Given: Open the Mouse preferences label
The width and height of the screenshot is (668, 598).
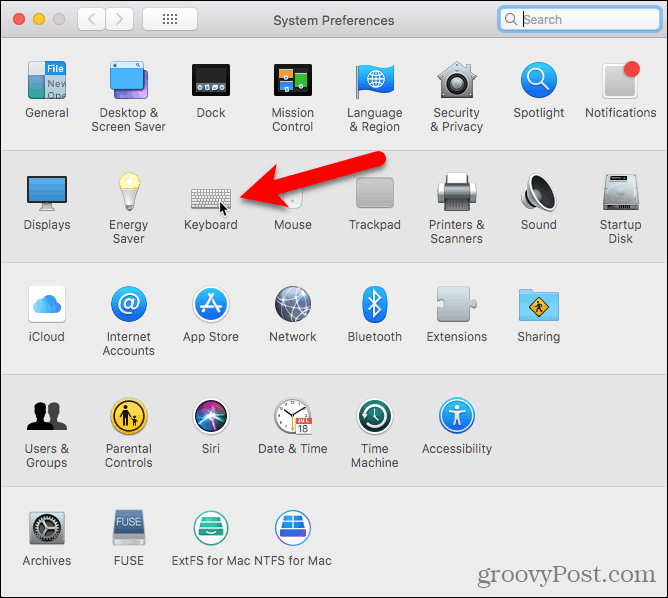Looking at the screenshot, I should point(293,224).
